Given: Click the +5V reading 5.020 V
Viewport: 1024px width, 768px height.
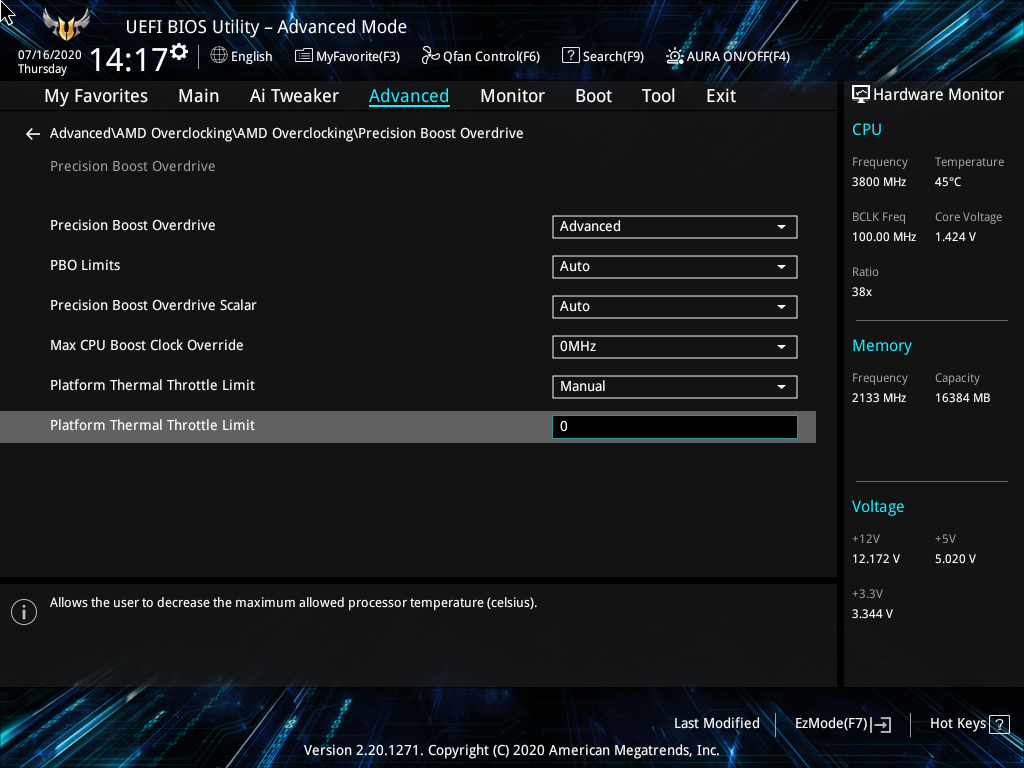Looking at the screenshot, I should [x=955, y=559].
